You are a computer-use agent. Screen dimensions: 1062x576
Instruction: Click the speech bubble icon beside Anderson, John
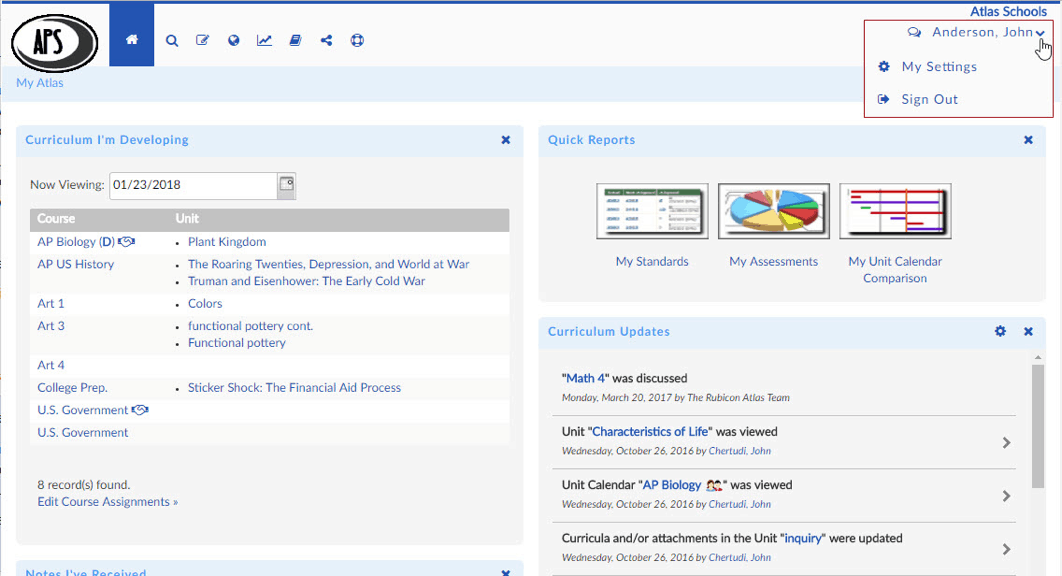coord(914,33)
